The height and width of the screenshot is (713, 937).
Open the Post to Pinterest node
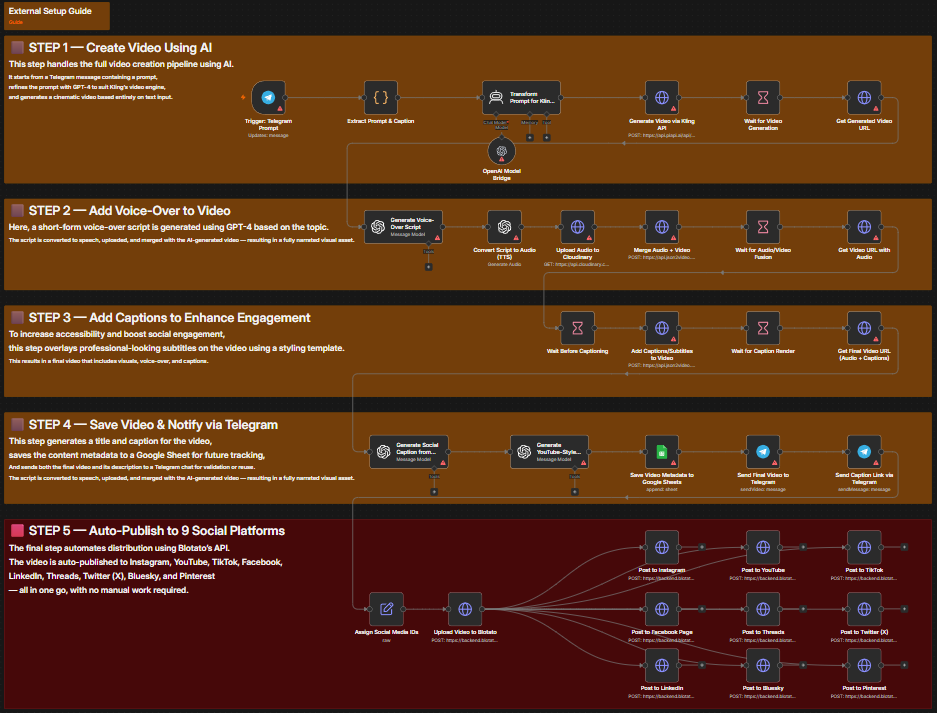pos(864,665)
